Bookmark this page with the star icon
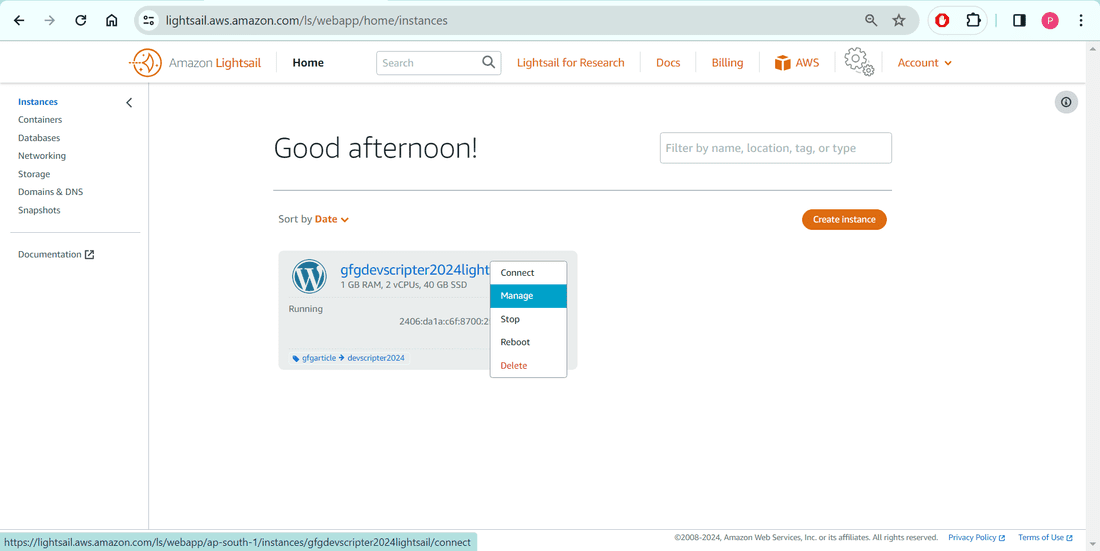 click(x=899, y=20)
